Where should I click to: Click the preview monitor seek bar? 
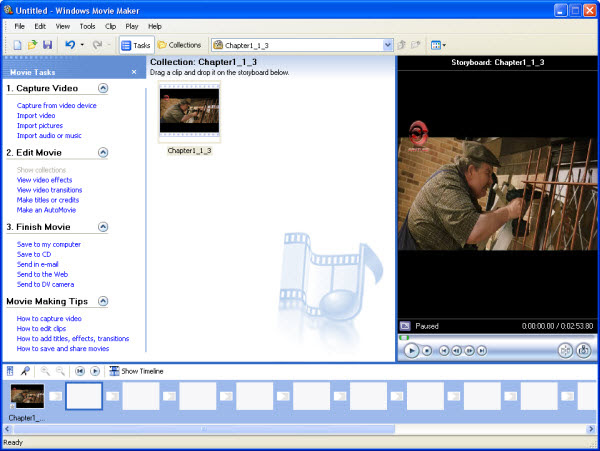coord(497,337)
